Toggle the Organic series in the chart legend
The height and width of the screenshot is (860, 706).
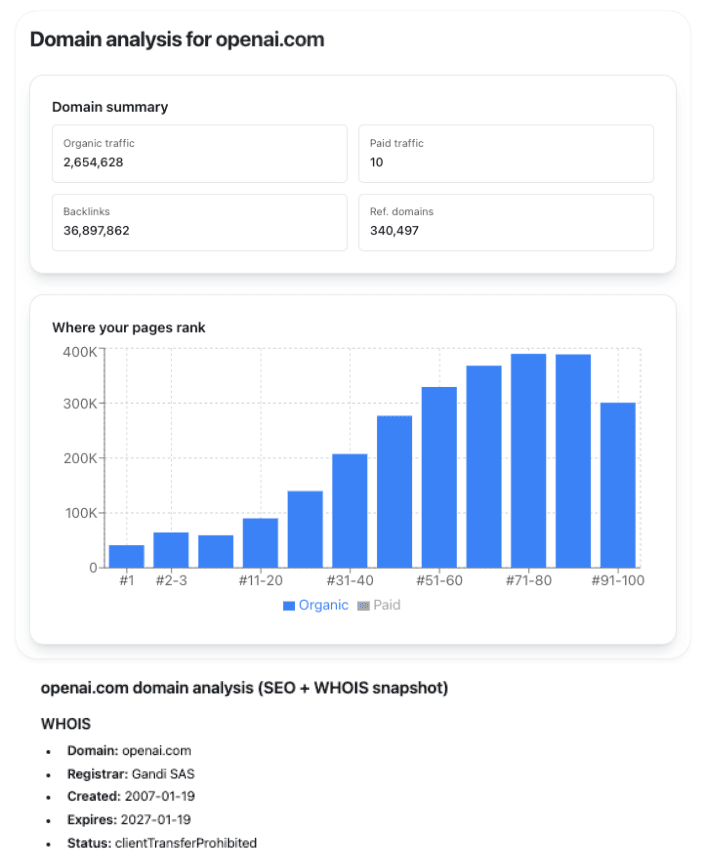tap(315, 605)
